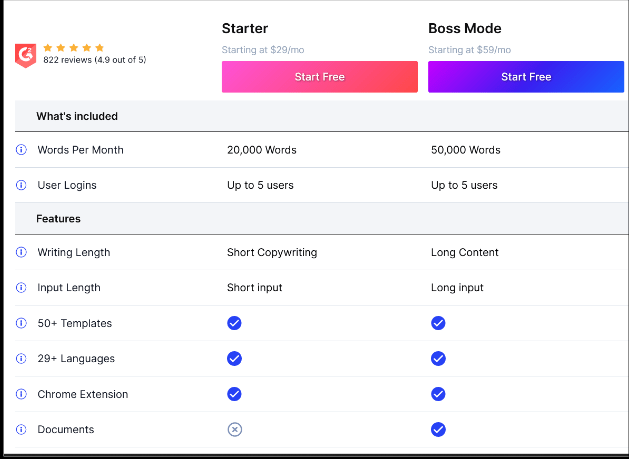Open the info icon beside User Logins
Image resolution: width=629 pixels, height=459 pixels.
pyautogui.click(x=21, y=185)
